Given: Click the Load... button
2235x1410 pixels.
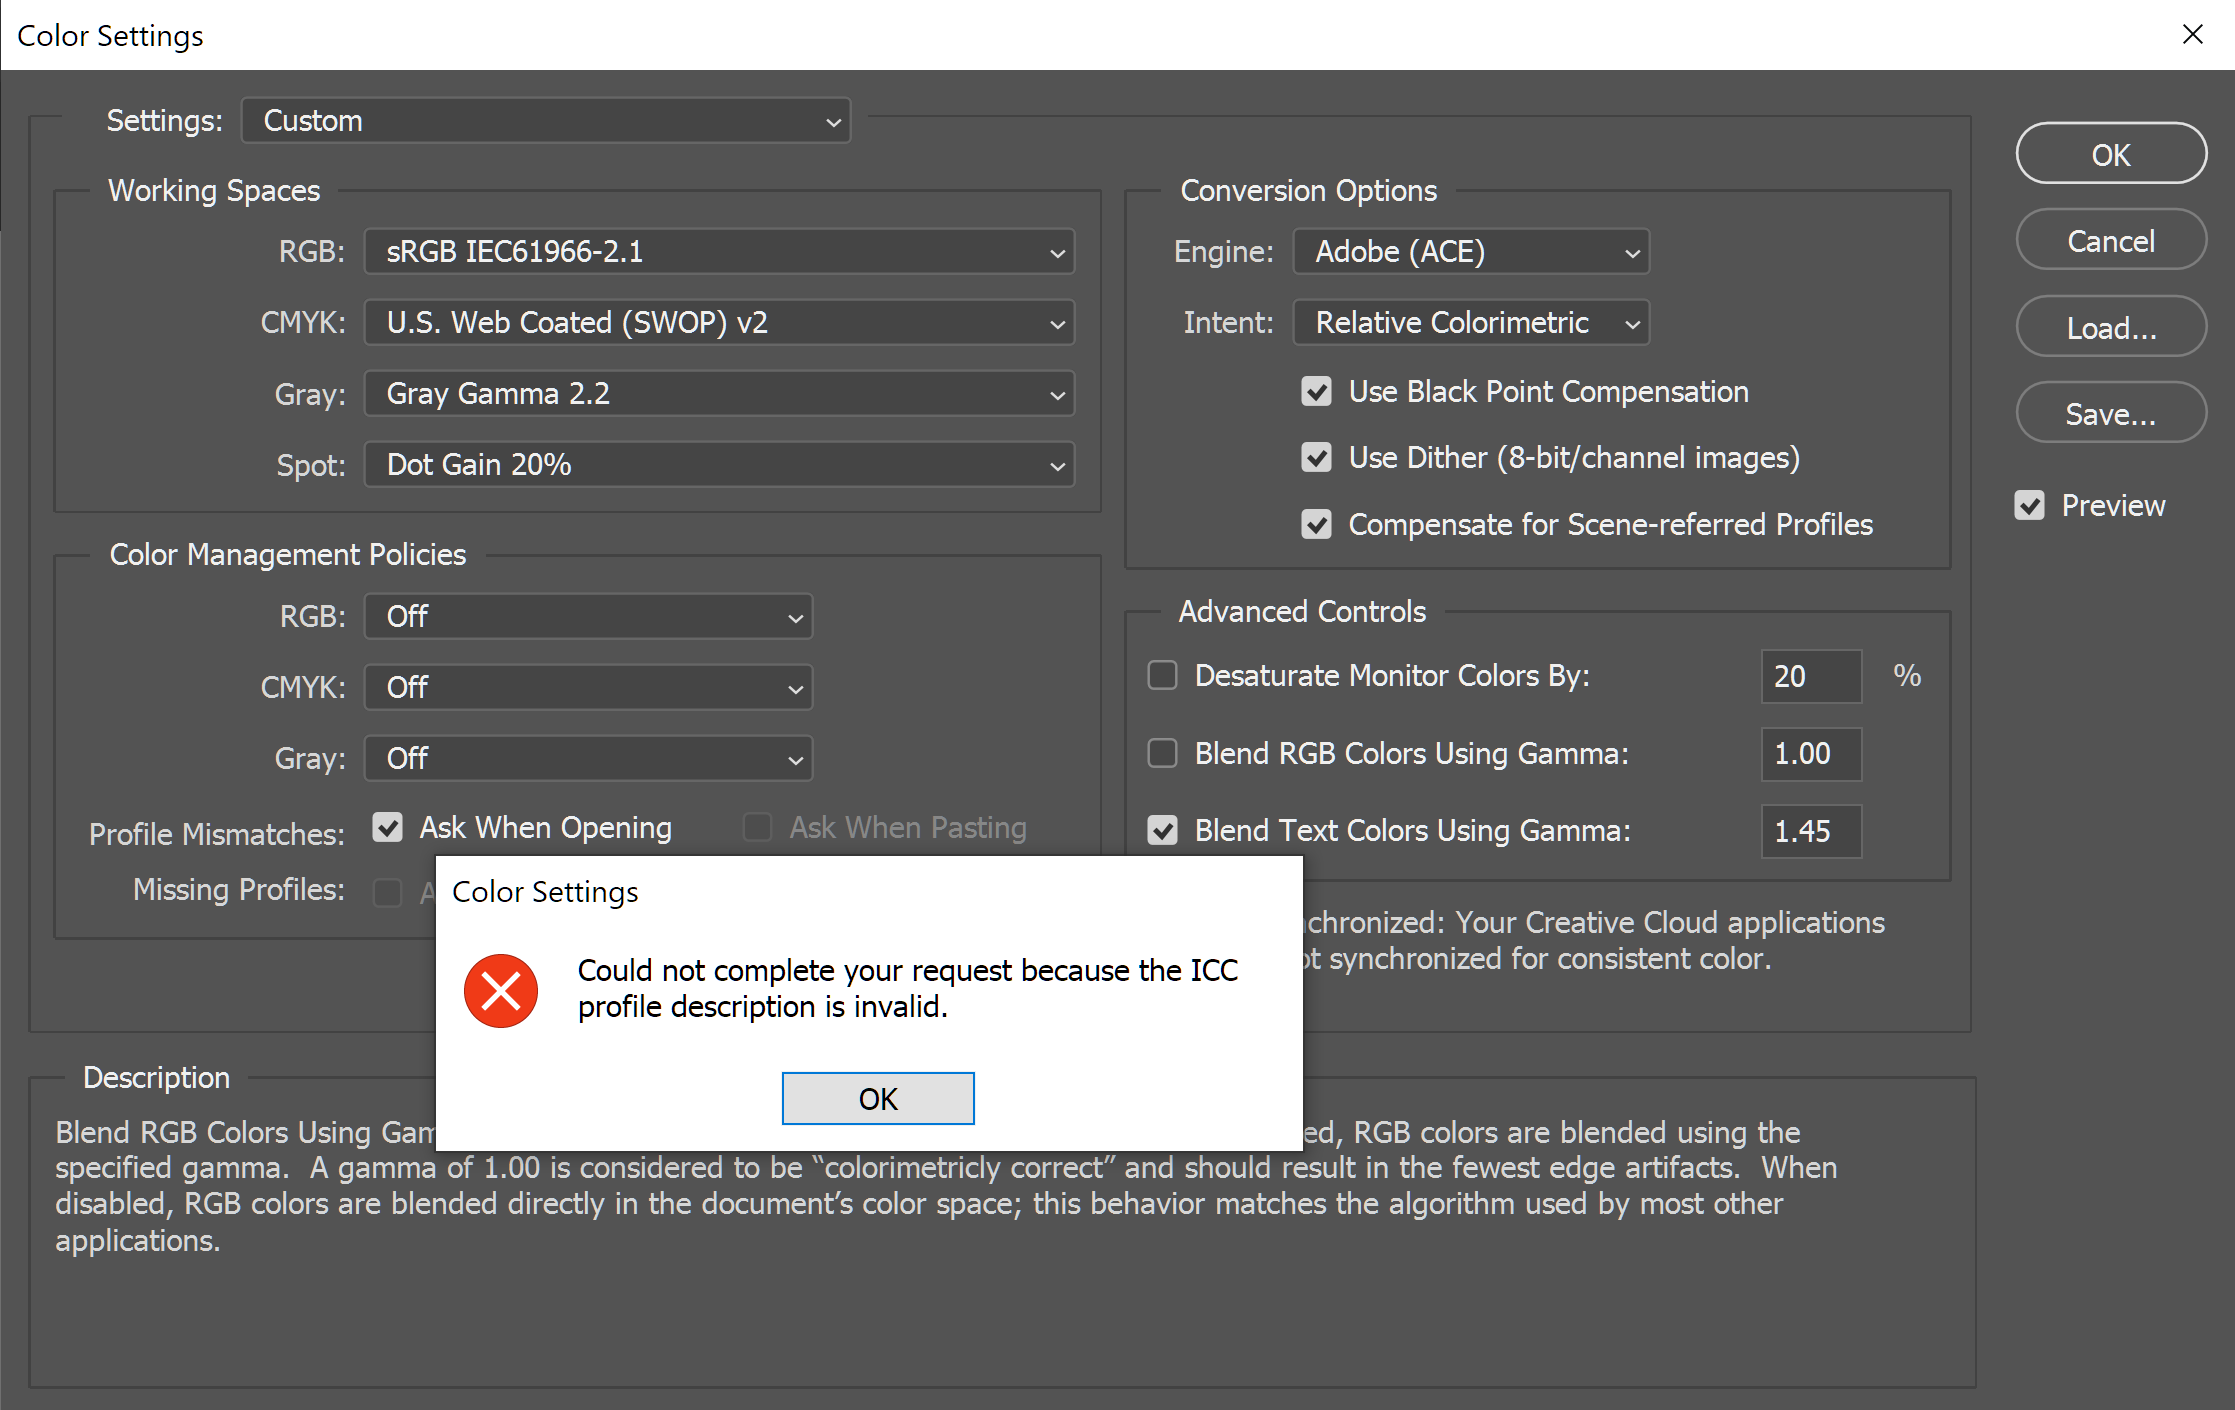Looking at the screenshot, I should [x=2110, y=327].
